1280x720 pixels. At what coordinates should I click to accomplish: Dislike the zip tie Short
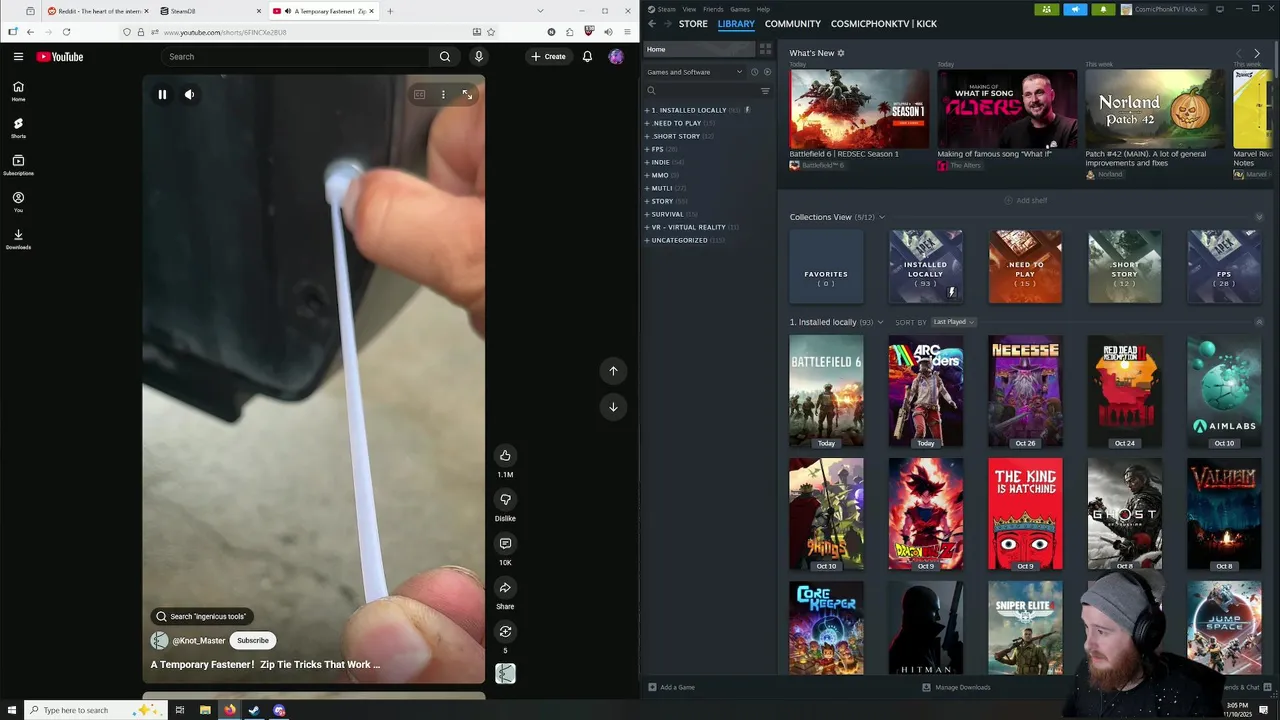click(505, 499)
